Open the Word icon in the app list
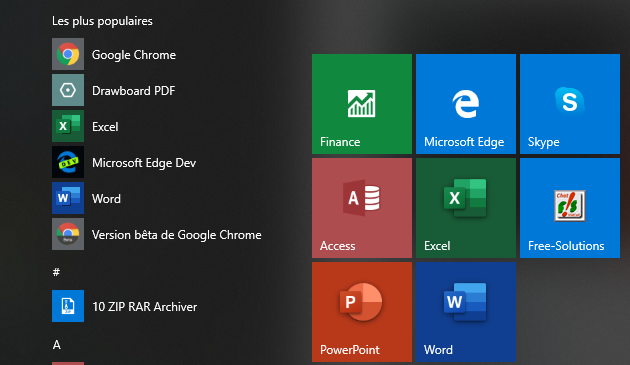 (x=68, y=198)
